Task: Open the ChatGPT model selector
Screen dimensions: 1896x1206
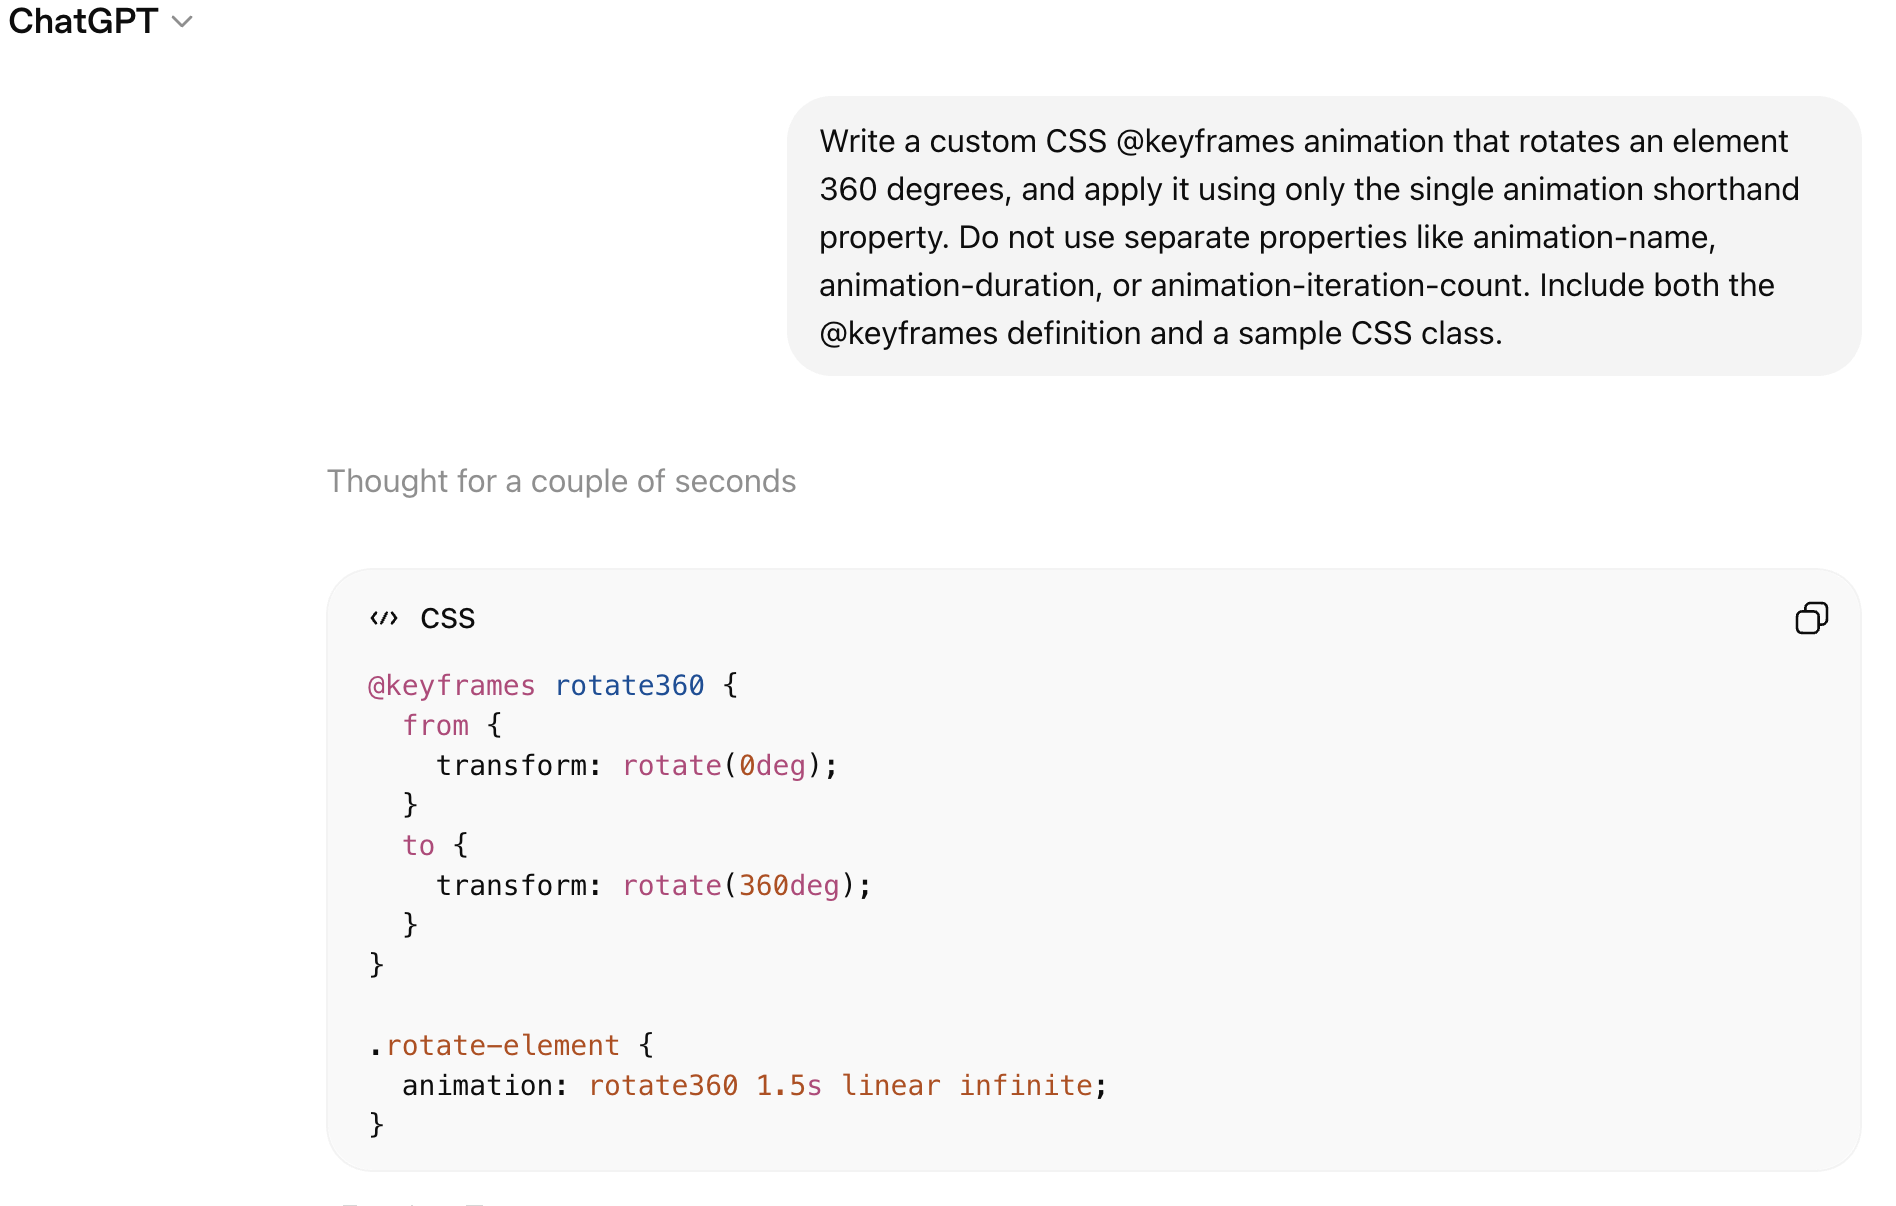Action: (x=99, y=21)
